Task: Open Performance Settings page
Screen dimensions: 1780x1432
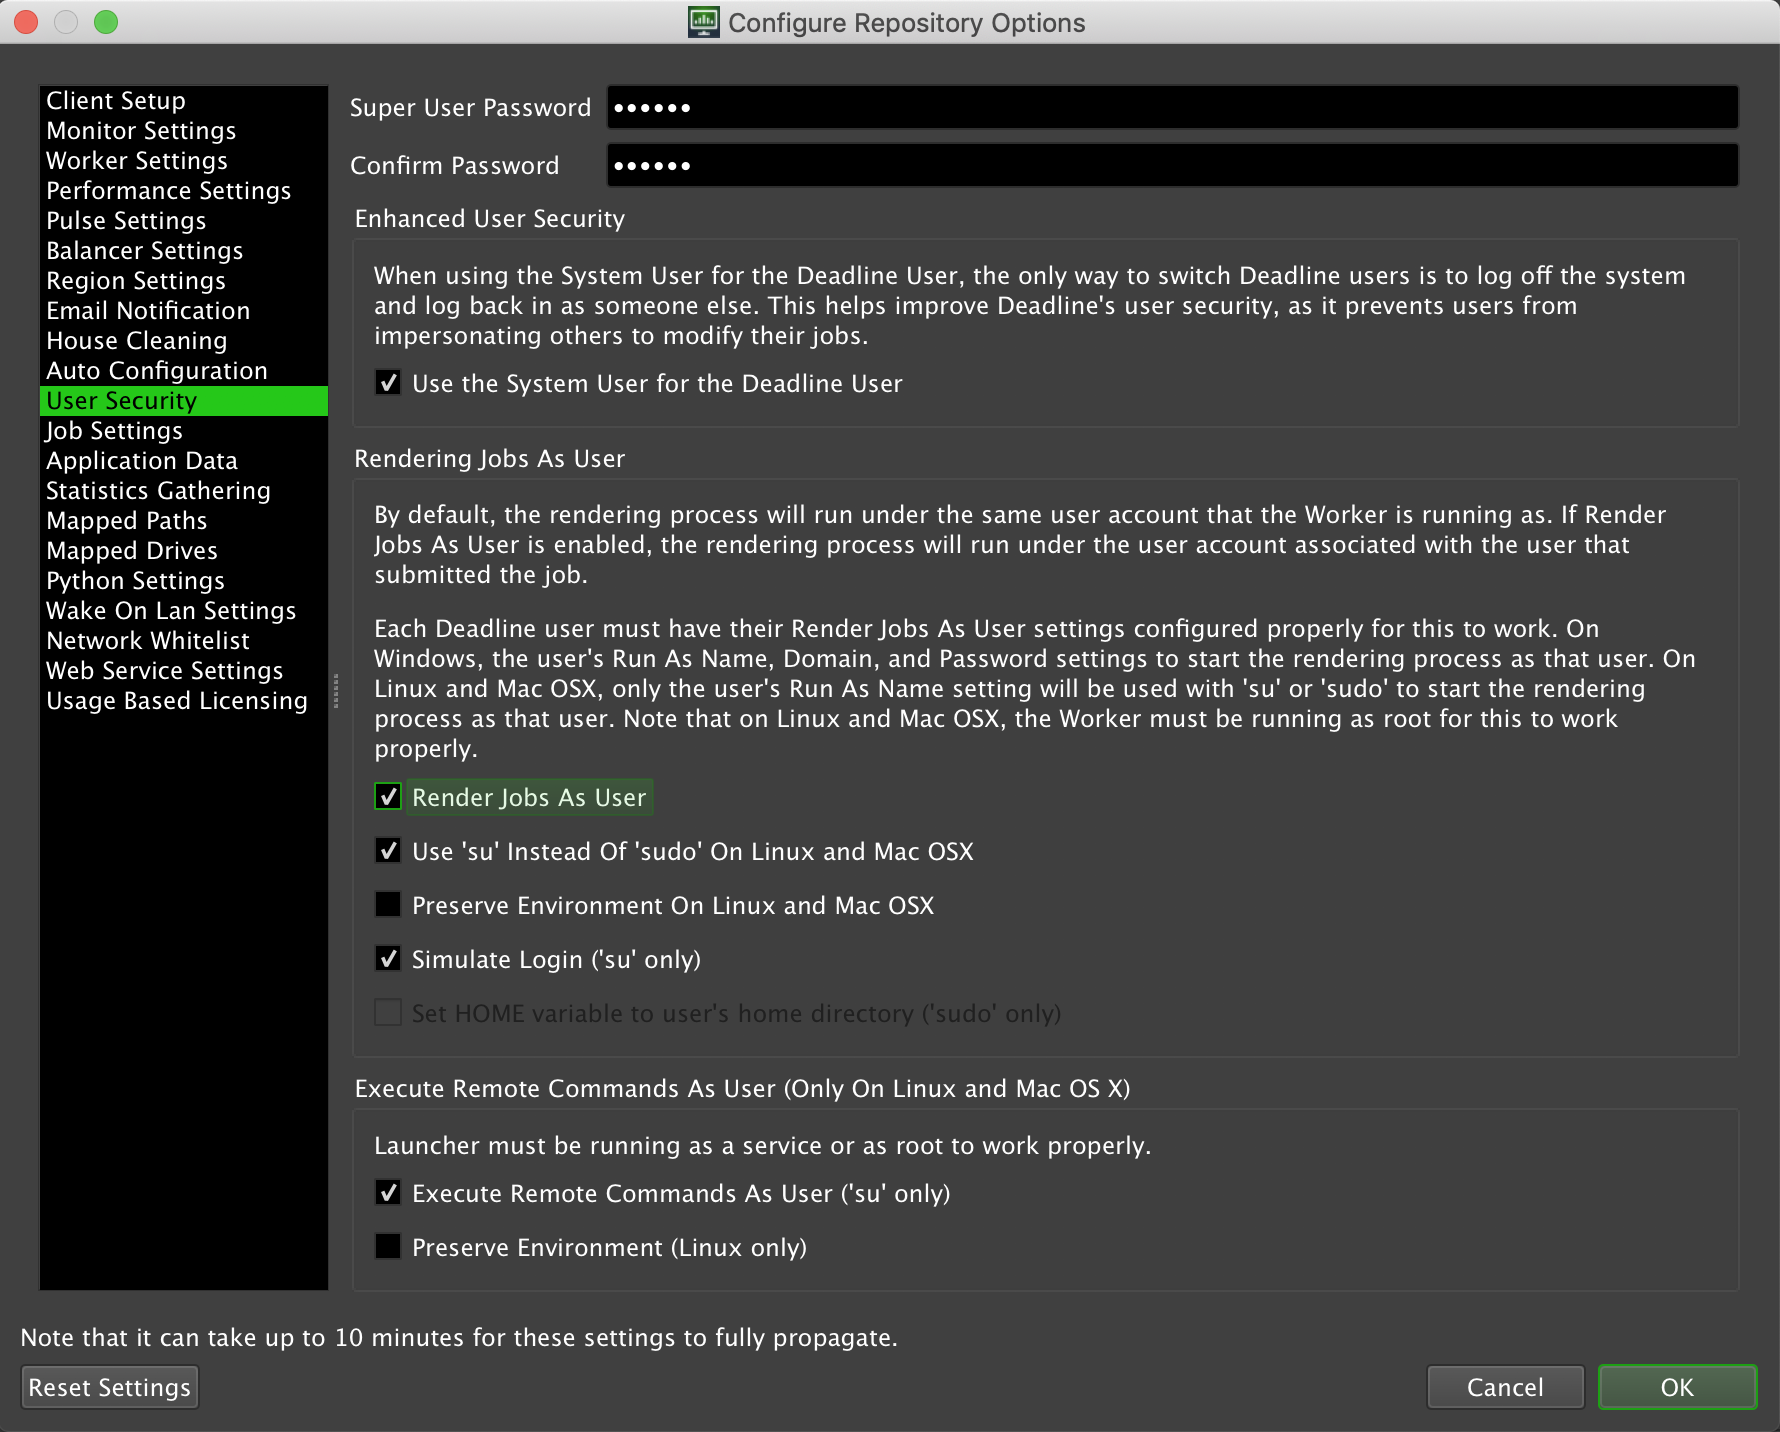Action: 184,191
